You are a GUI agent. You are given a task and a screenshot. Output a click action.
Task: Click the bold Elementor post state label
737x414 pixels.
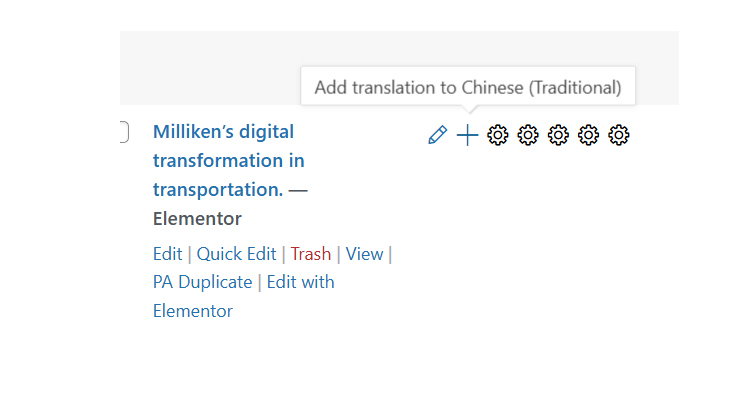click(x=197, y=218)
